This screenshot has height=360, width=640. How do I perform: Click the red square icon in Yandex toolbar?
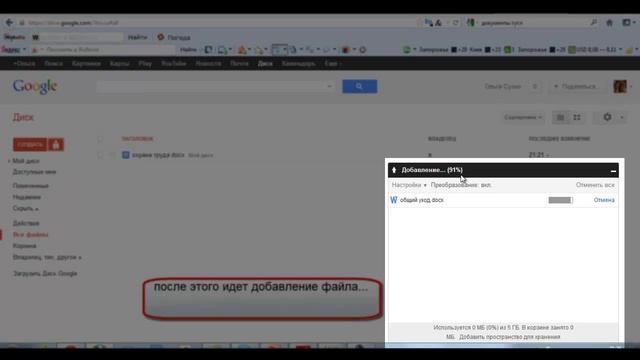point(346,50)
